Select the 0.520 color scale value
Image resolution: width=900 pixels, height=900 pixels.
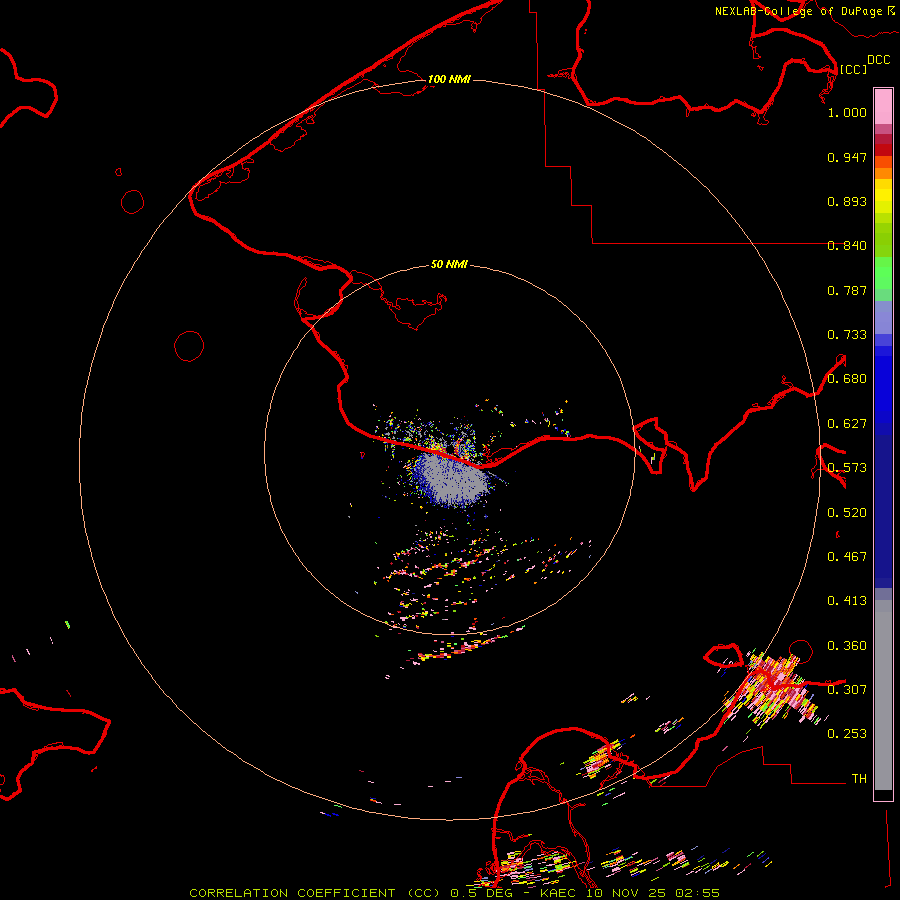pyautogui.click(x=847, y=513)
